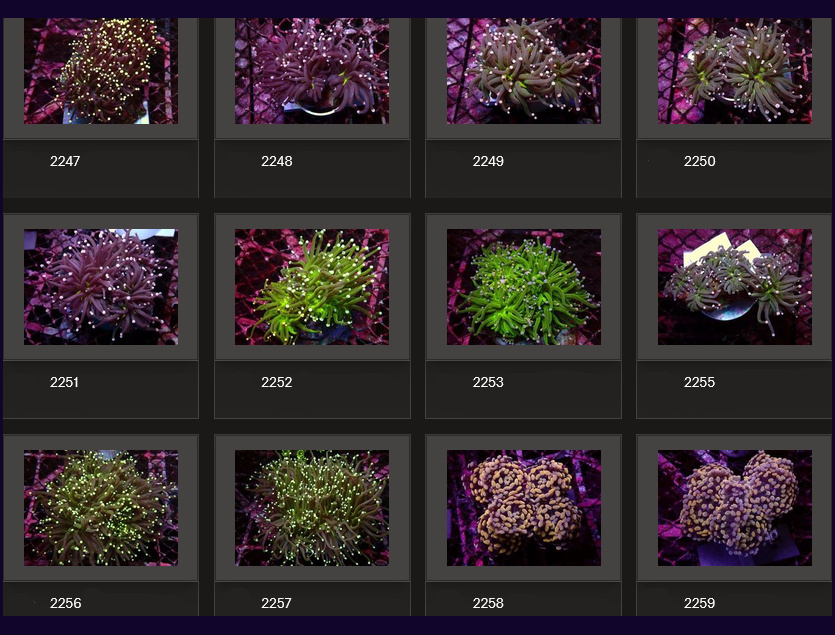Select green torch coral image 2252
Viewport: 835px width, 635px height.
(312, 287)
